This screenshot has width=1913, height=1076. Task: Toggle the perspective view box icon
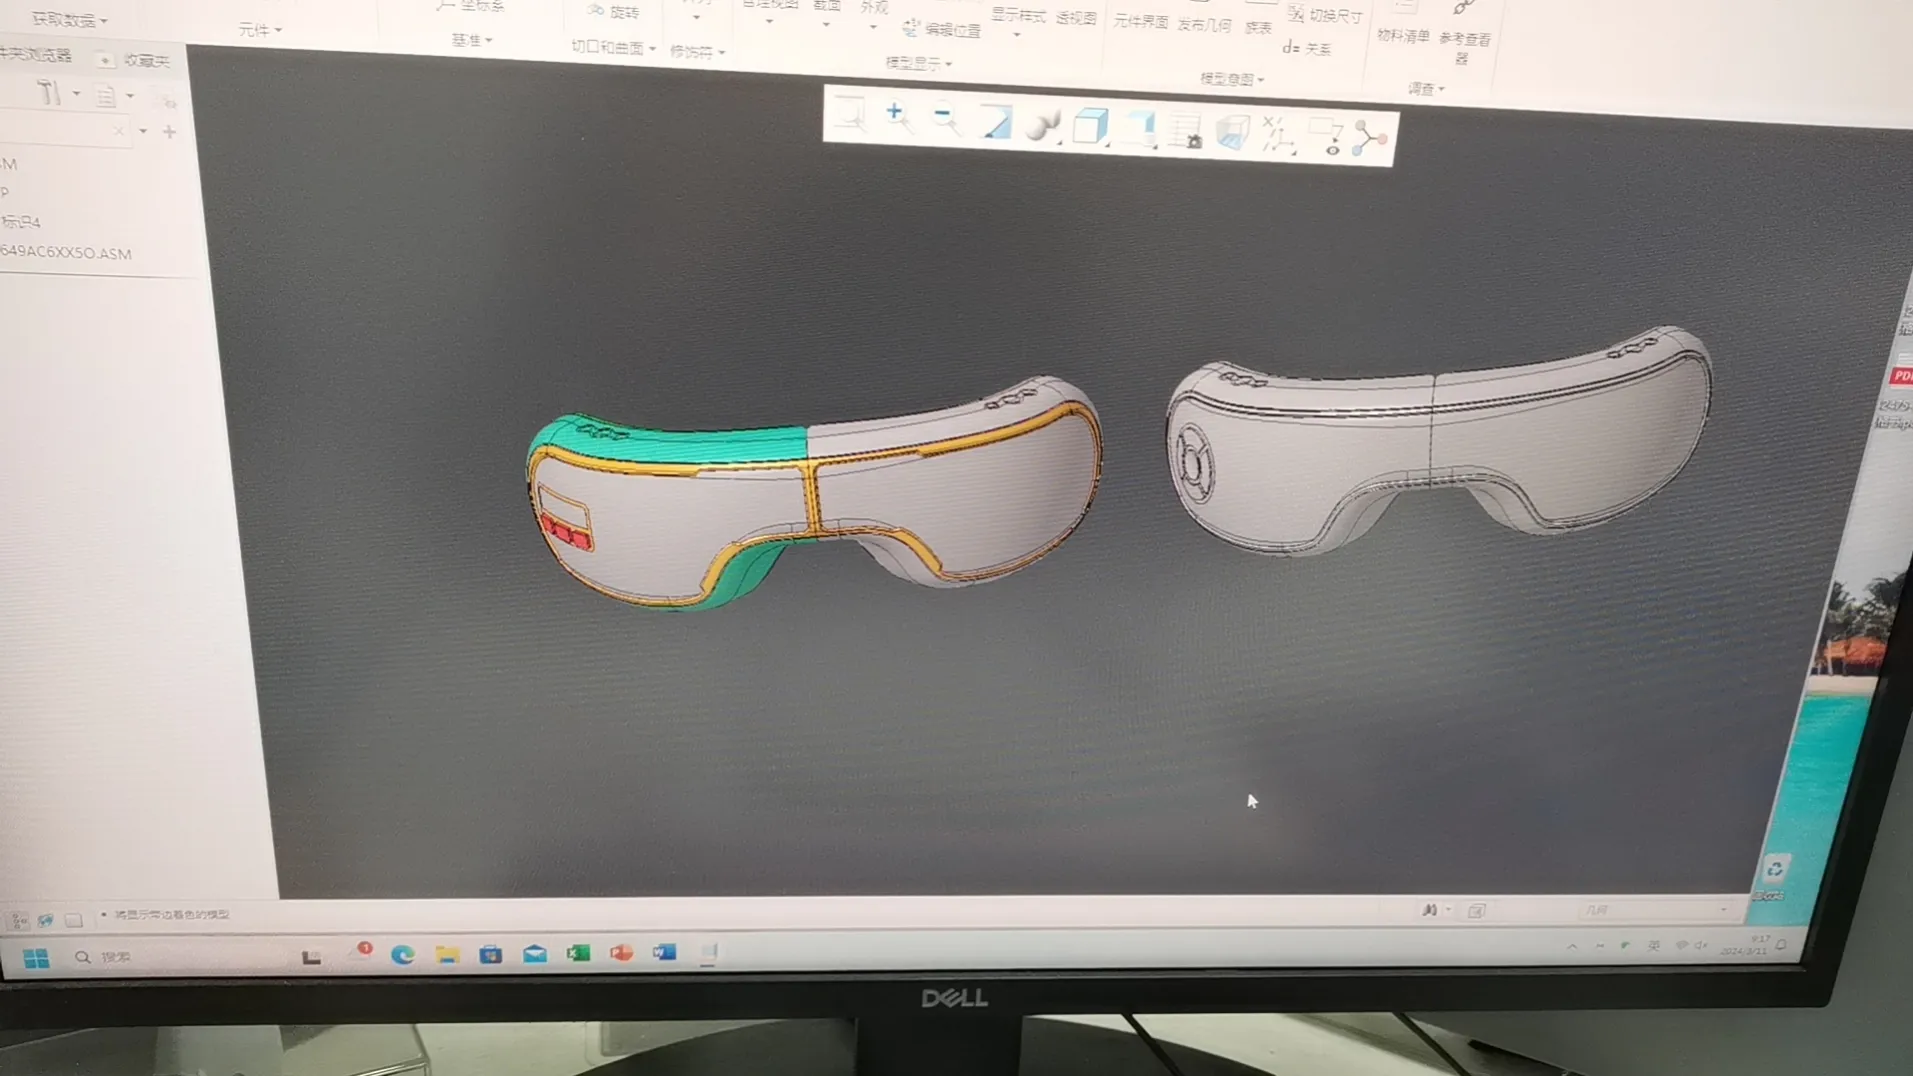[1233, 133]
